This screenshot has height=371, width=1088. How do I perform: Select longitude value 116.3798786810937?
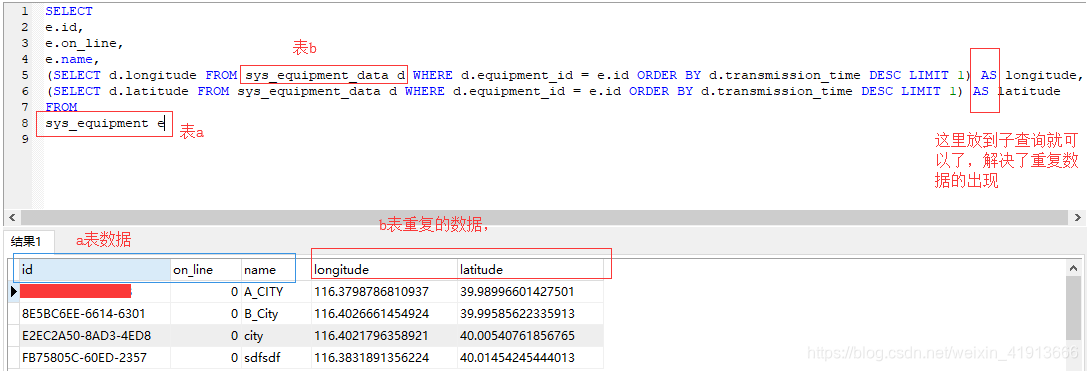384,292
